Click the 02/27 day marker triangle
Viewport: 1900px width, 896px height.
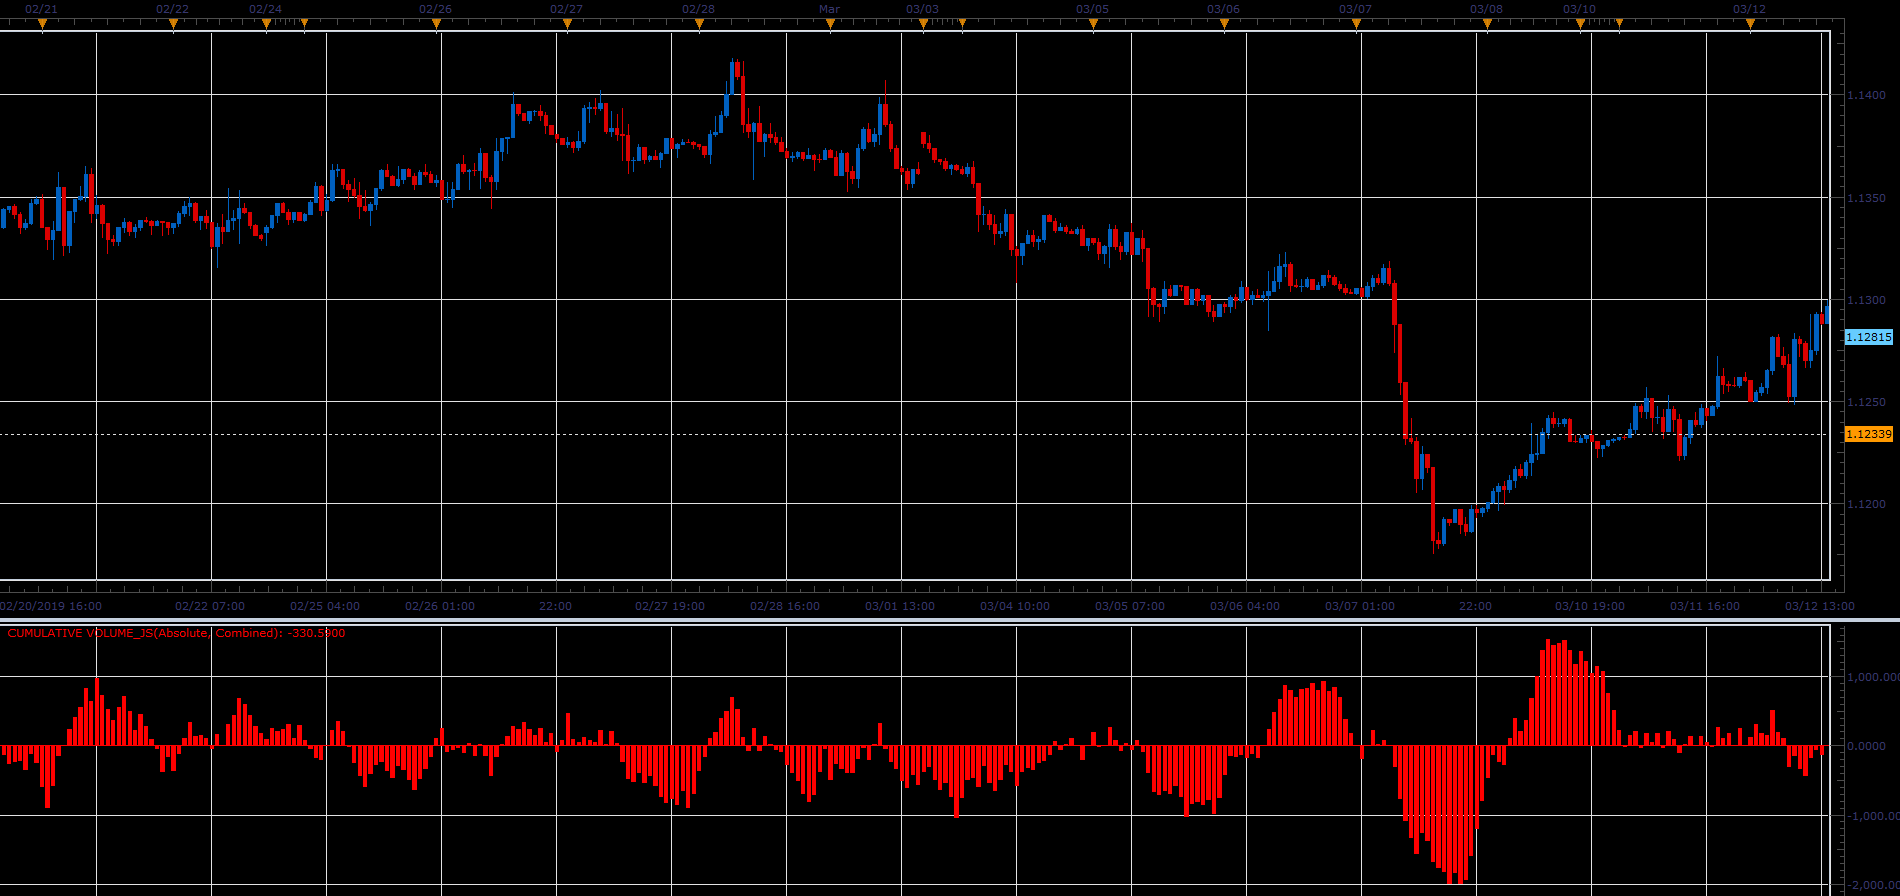[x=567, y=23]
